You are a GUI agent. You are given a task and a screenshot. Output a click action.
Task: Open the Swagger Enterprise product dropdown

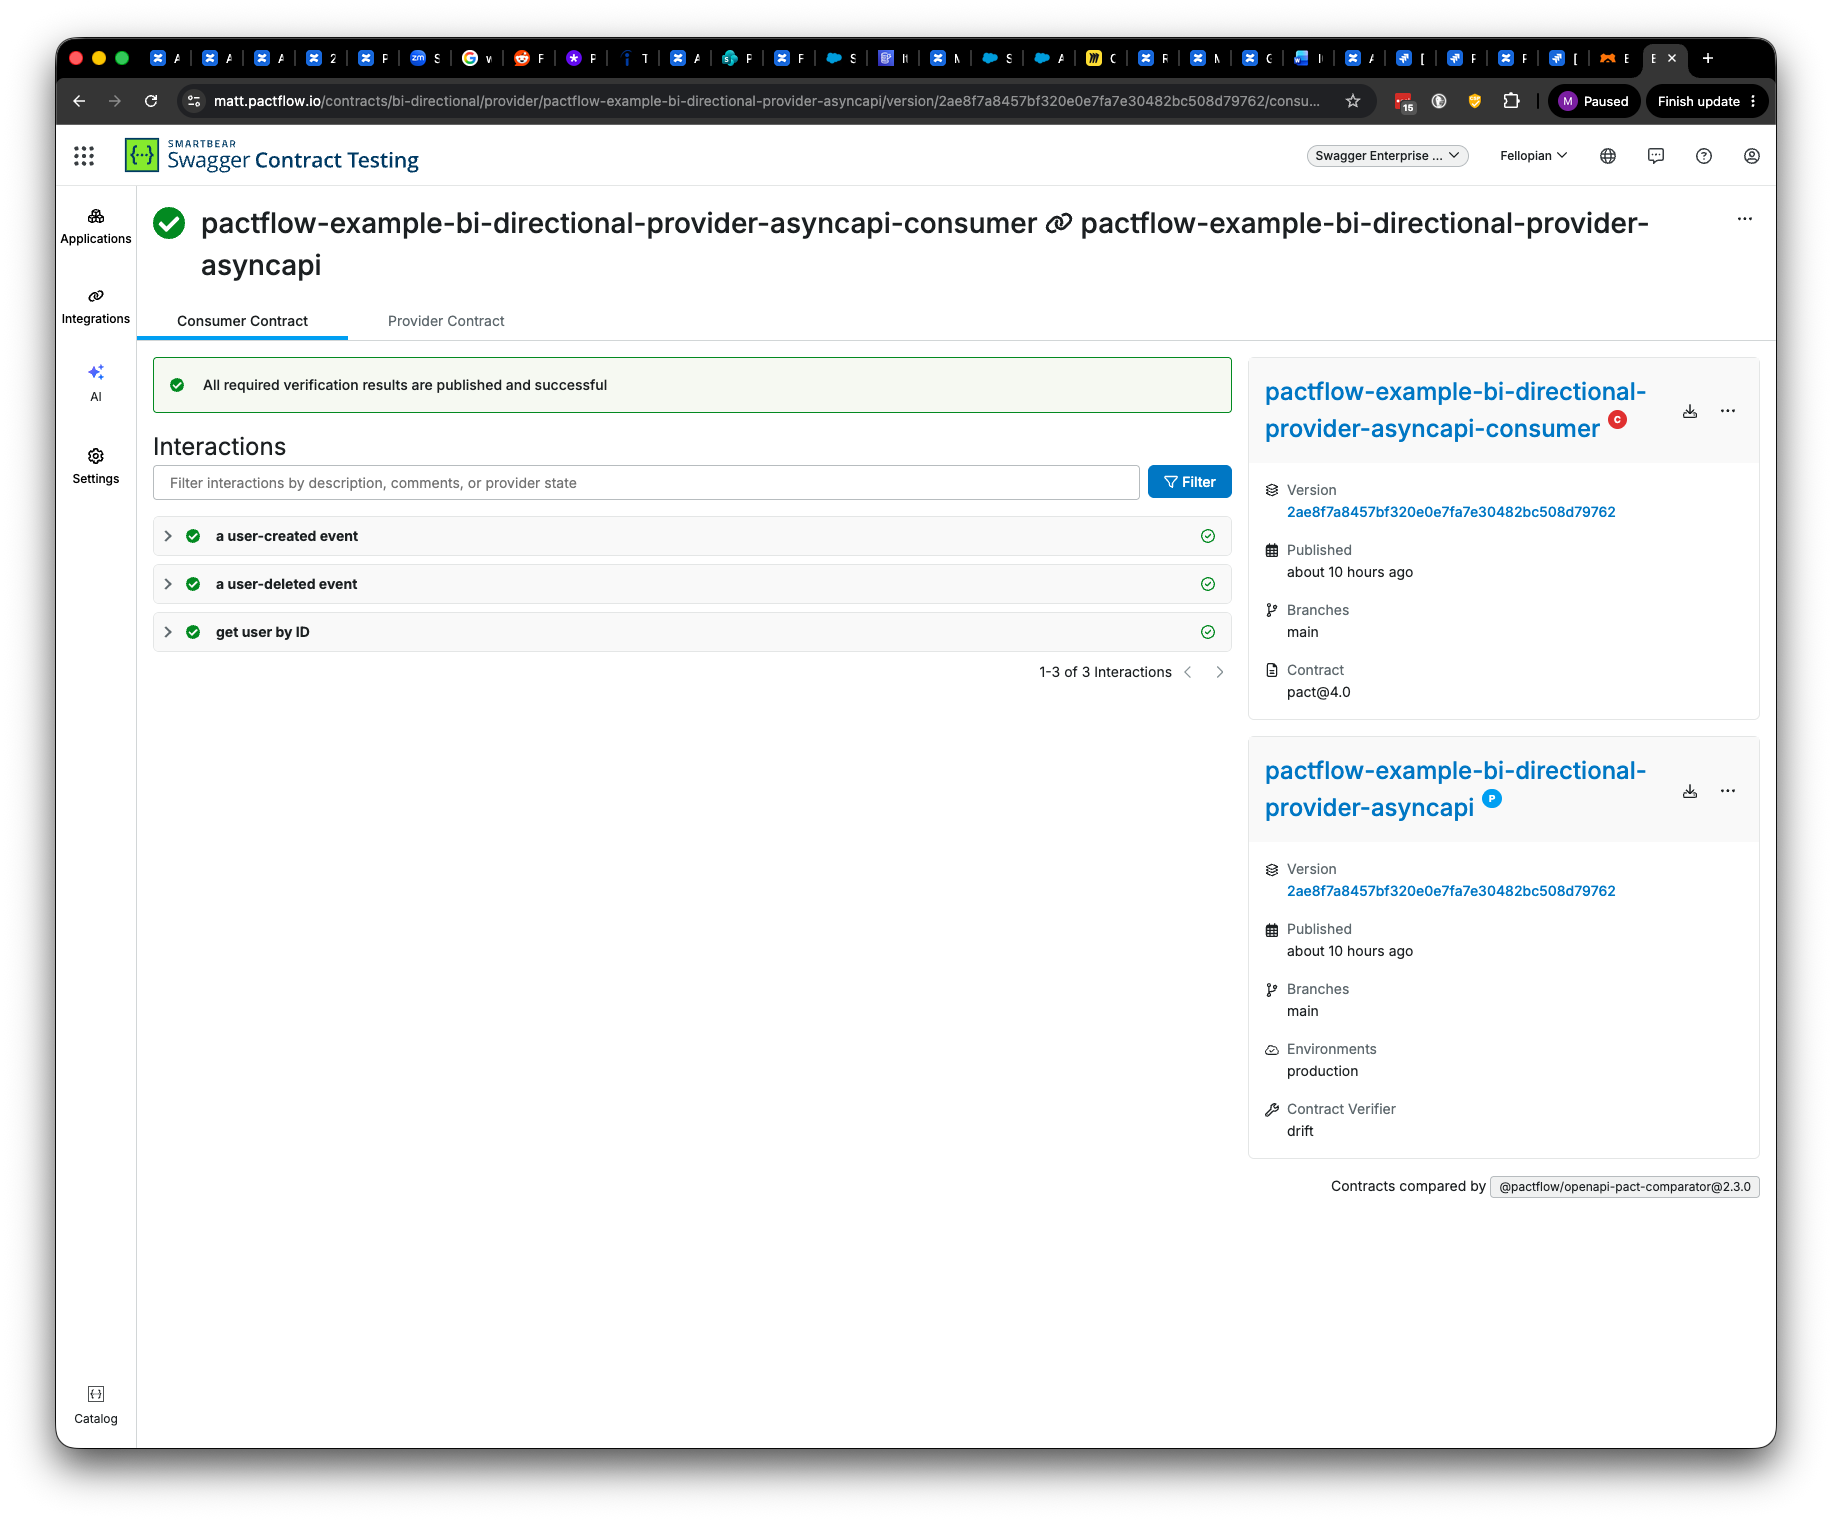click(1387, 156)
